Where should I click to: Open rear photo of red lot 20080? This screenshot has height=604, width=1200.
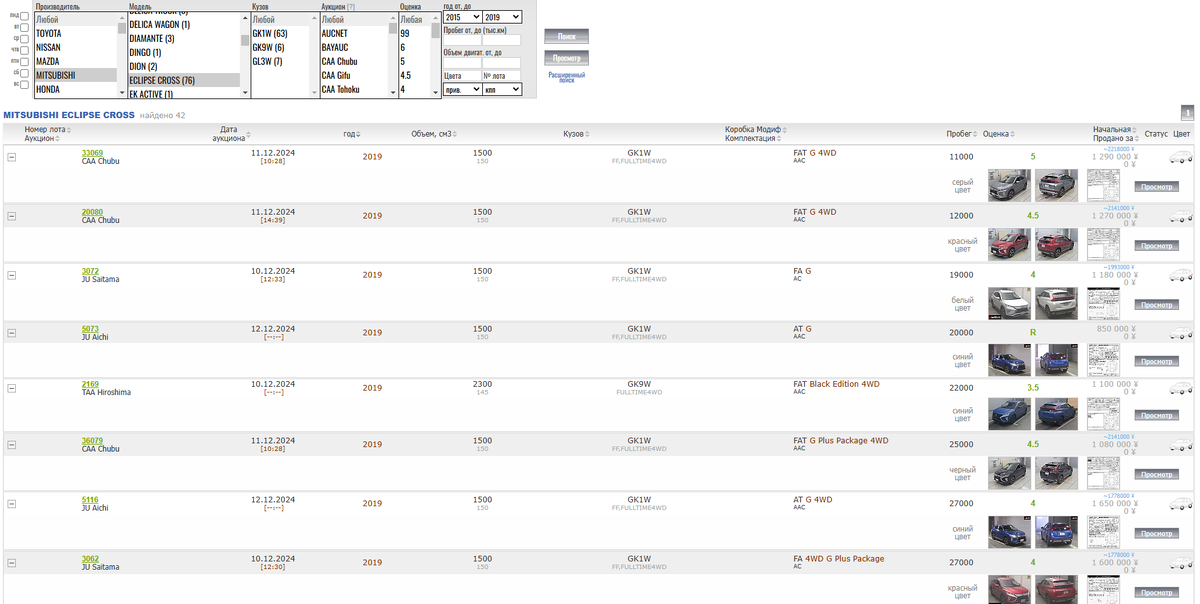click(x=1056, y=245)
